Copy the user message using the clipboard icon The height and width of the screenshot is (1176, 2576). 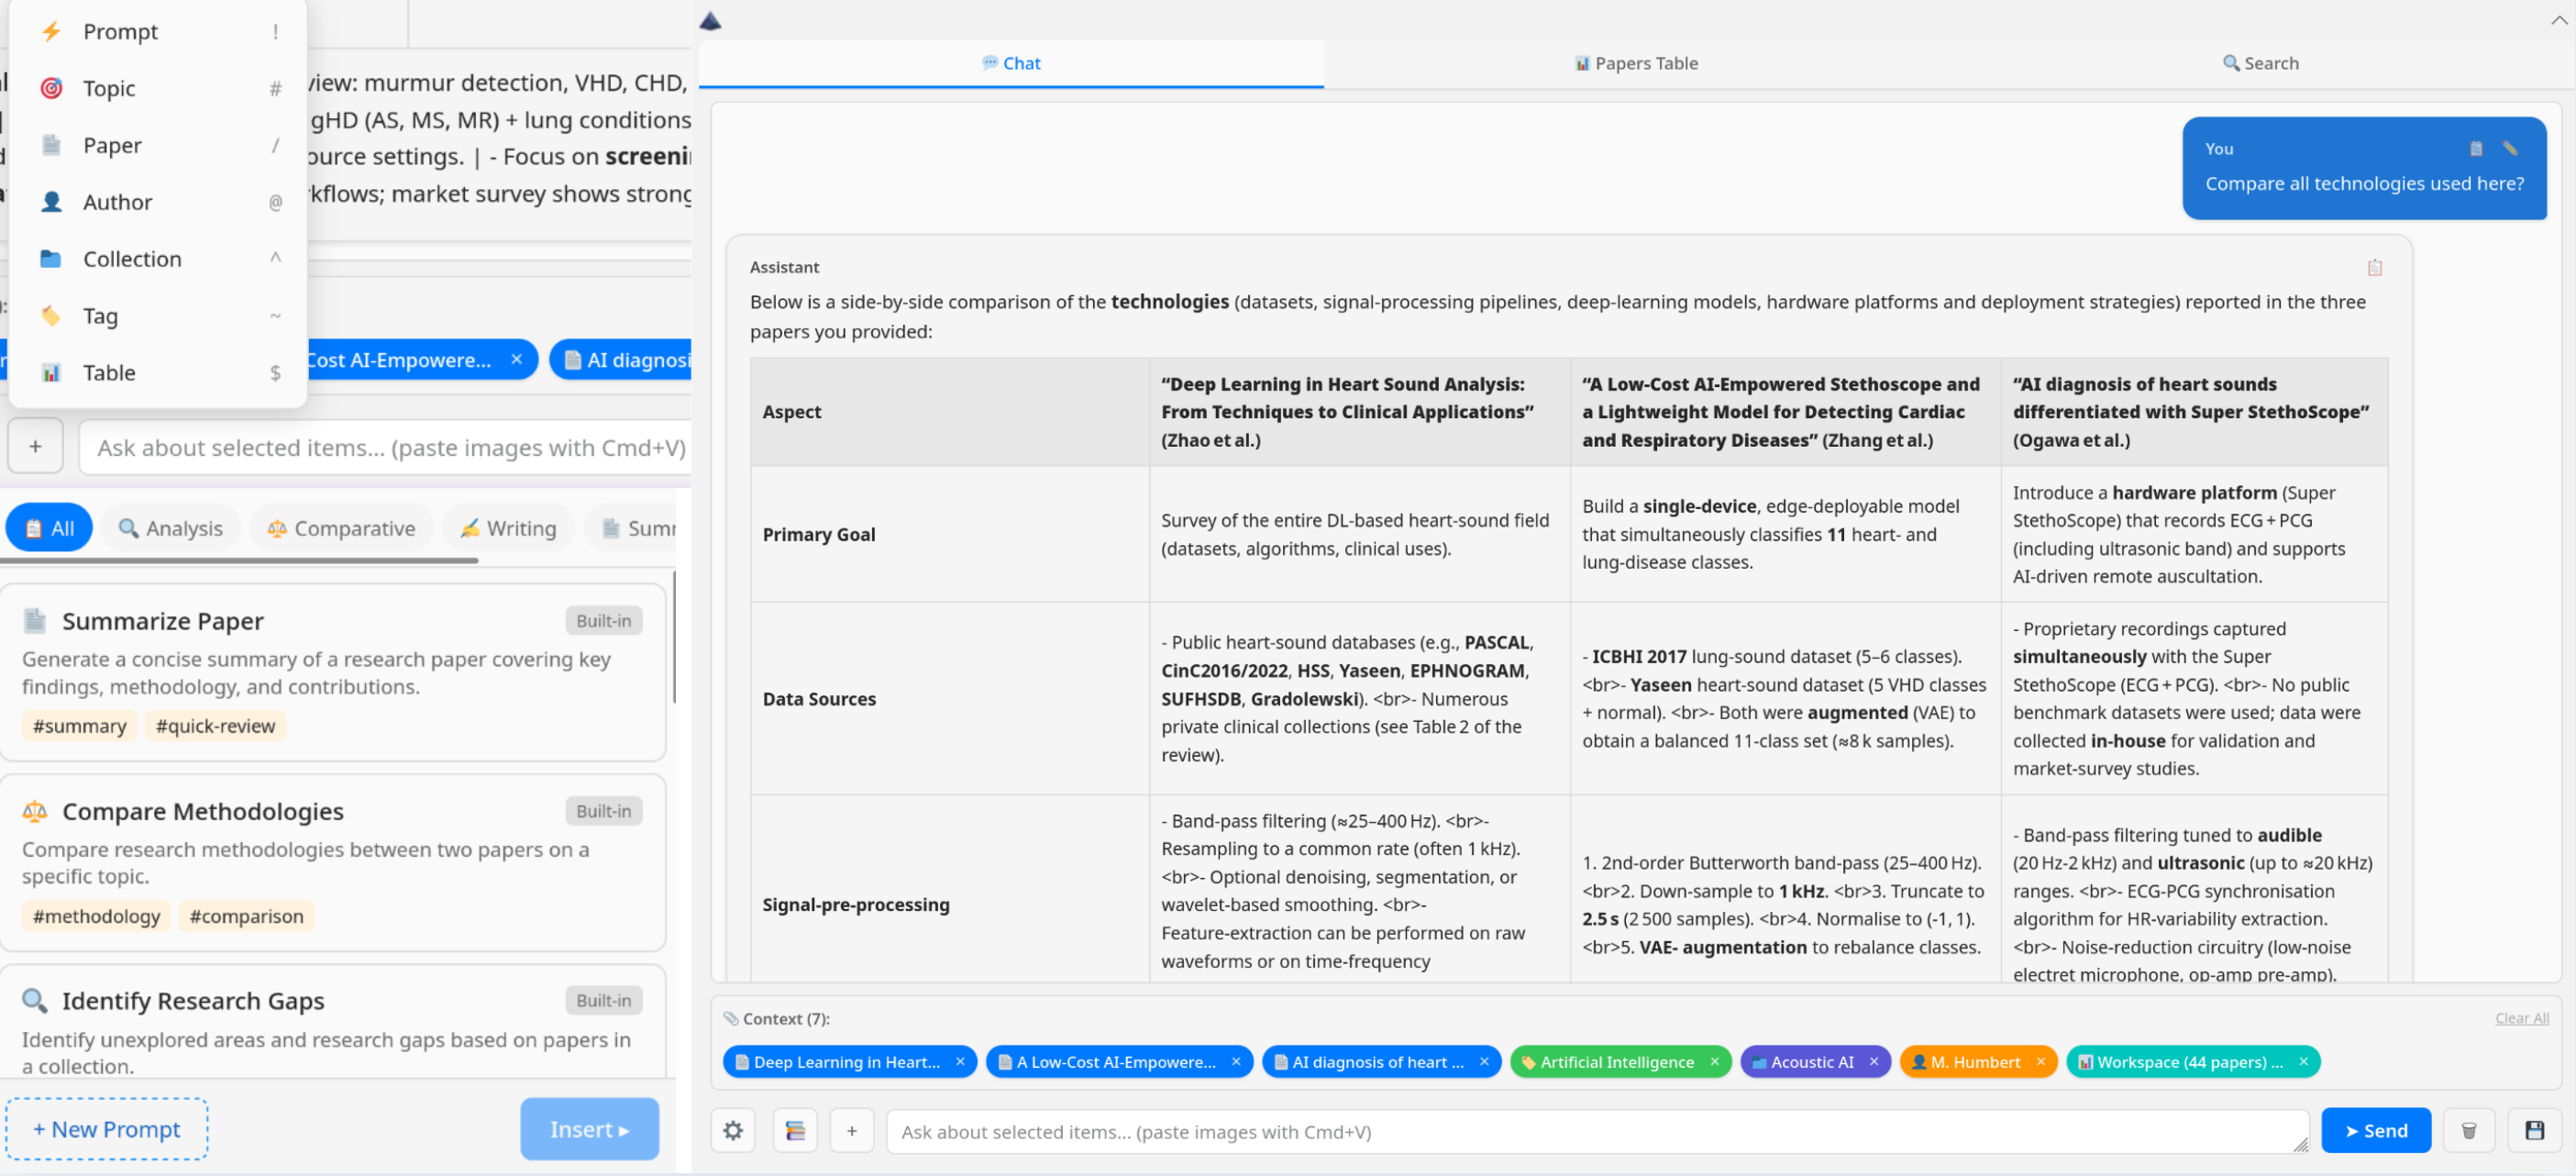tap(2475, 148)
